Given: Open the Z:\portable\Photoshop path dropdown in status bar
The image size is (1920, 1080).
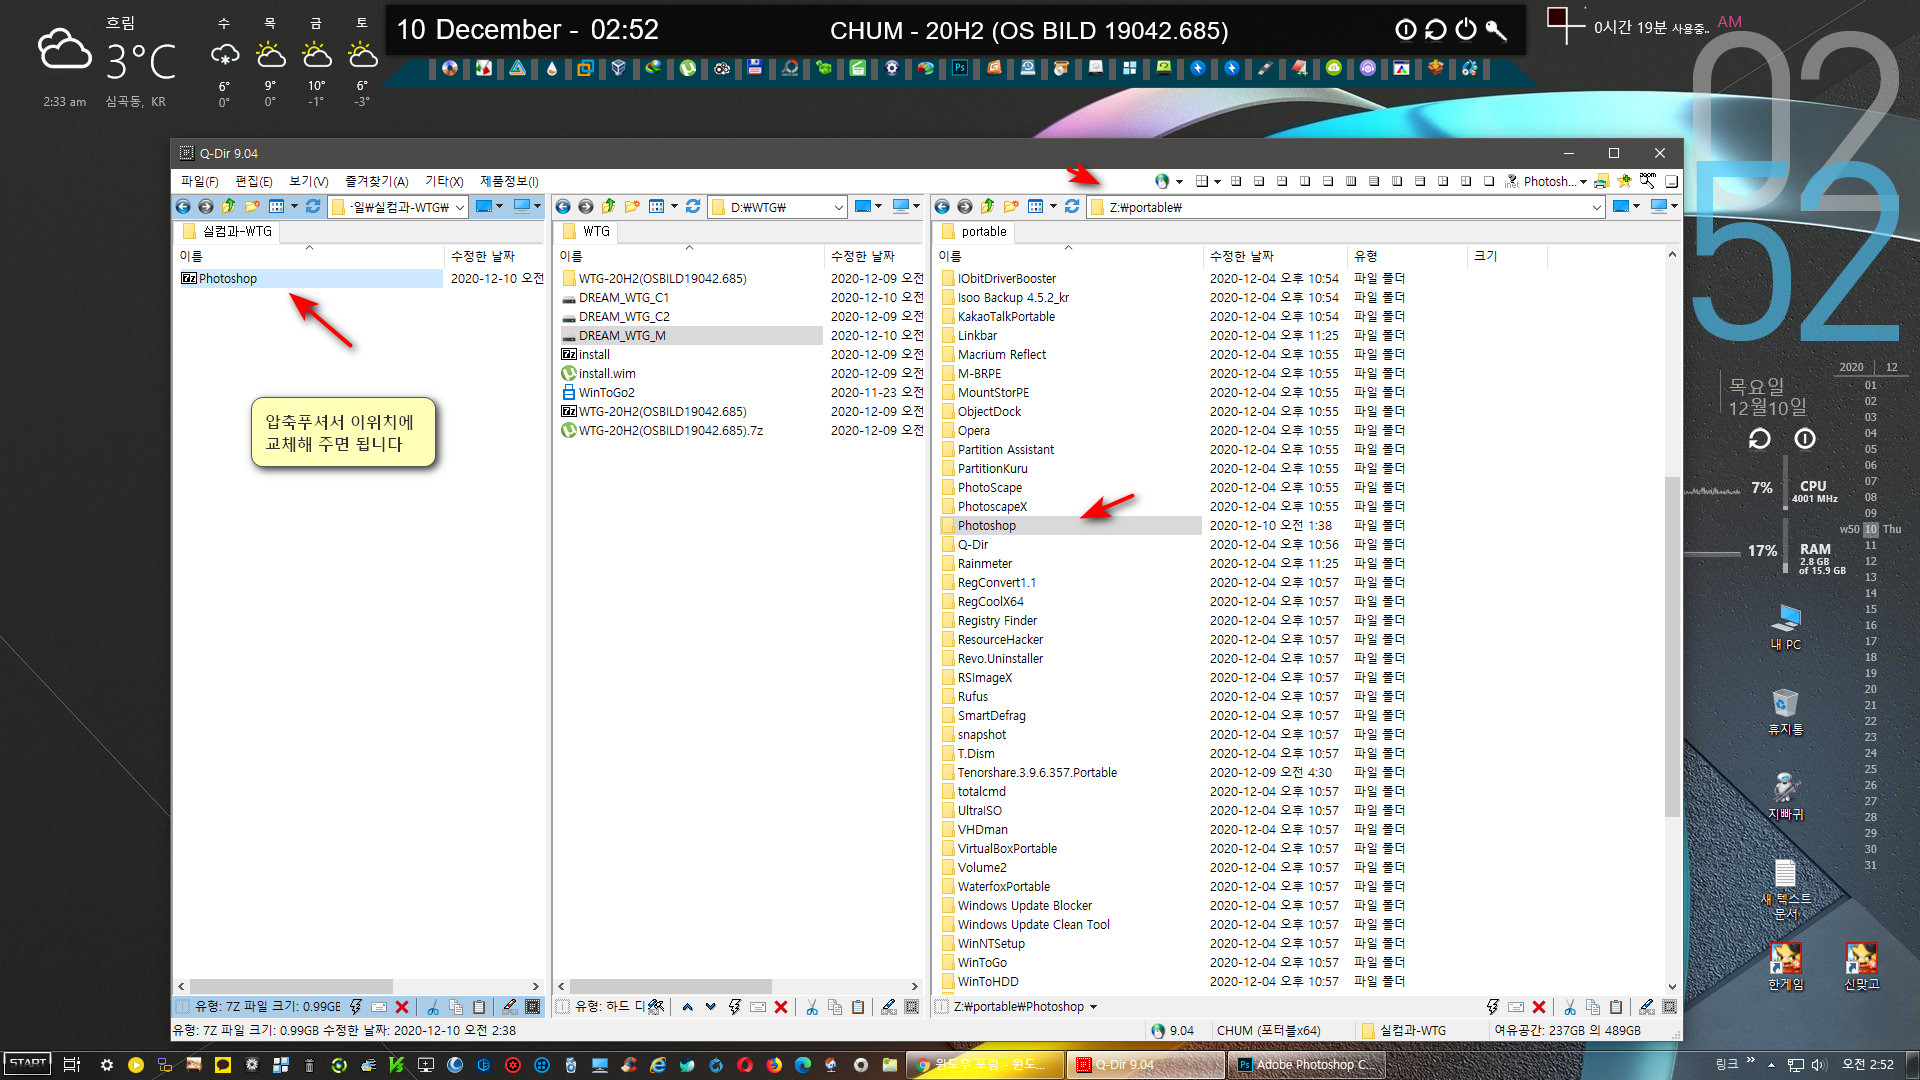Looking at the screenshot, I should tap(1093, 1007).
